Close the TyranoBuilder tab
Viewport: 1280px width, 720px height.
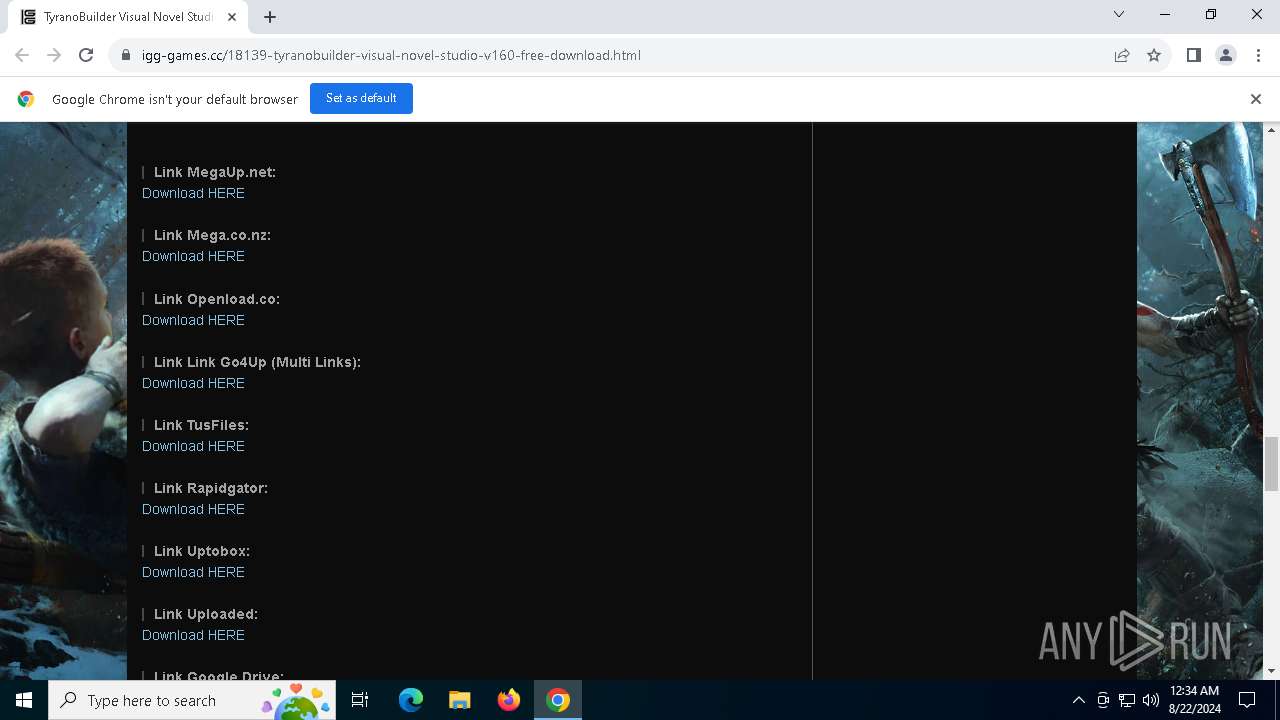[x=232, y=16]
